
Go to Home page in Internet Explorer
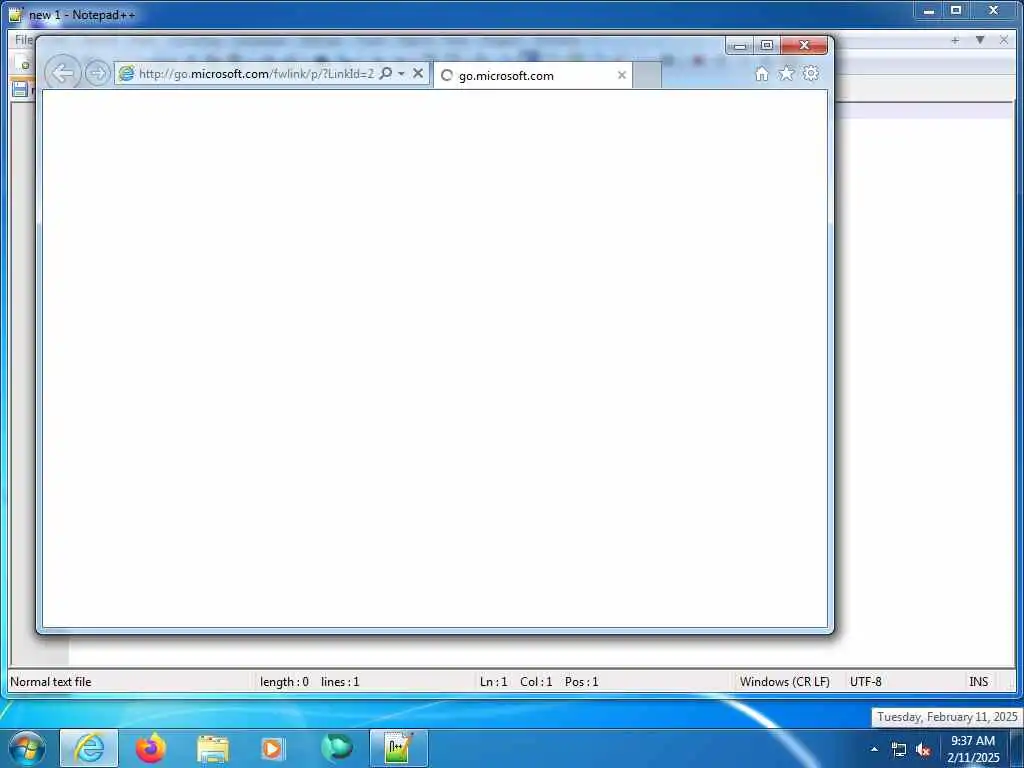coord(761,73)
